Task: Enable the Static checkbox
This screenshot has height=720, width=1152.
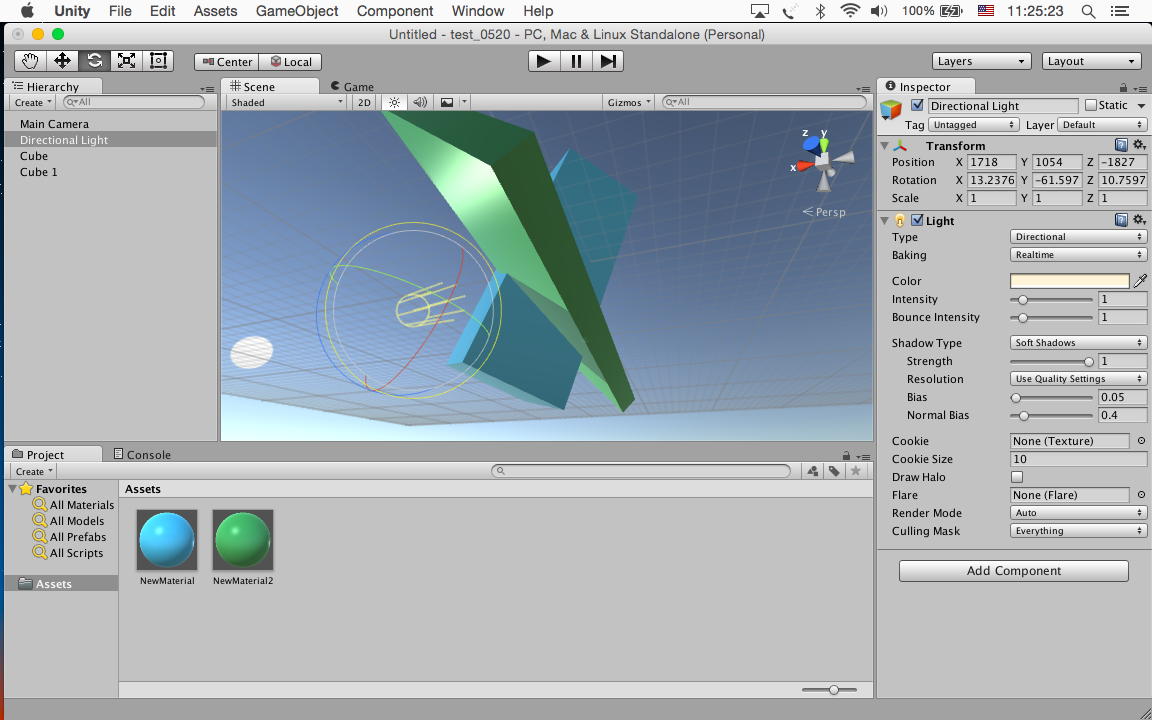Action: [1090, 105]
